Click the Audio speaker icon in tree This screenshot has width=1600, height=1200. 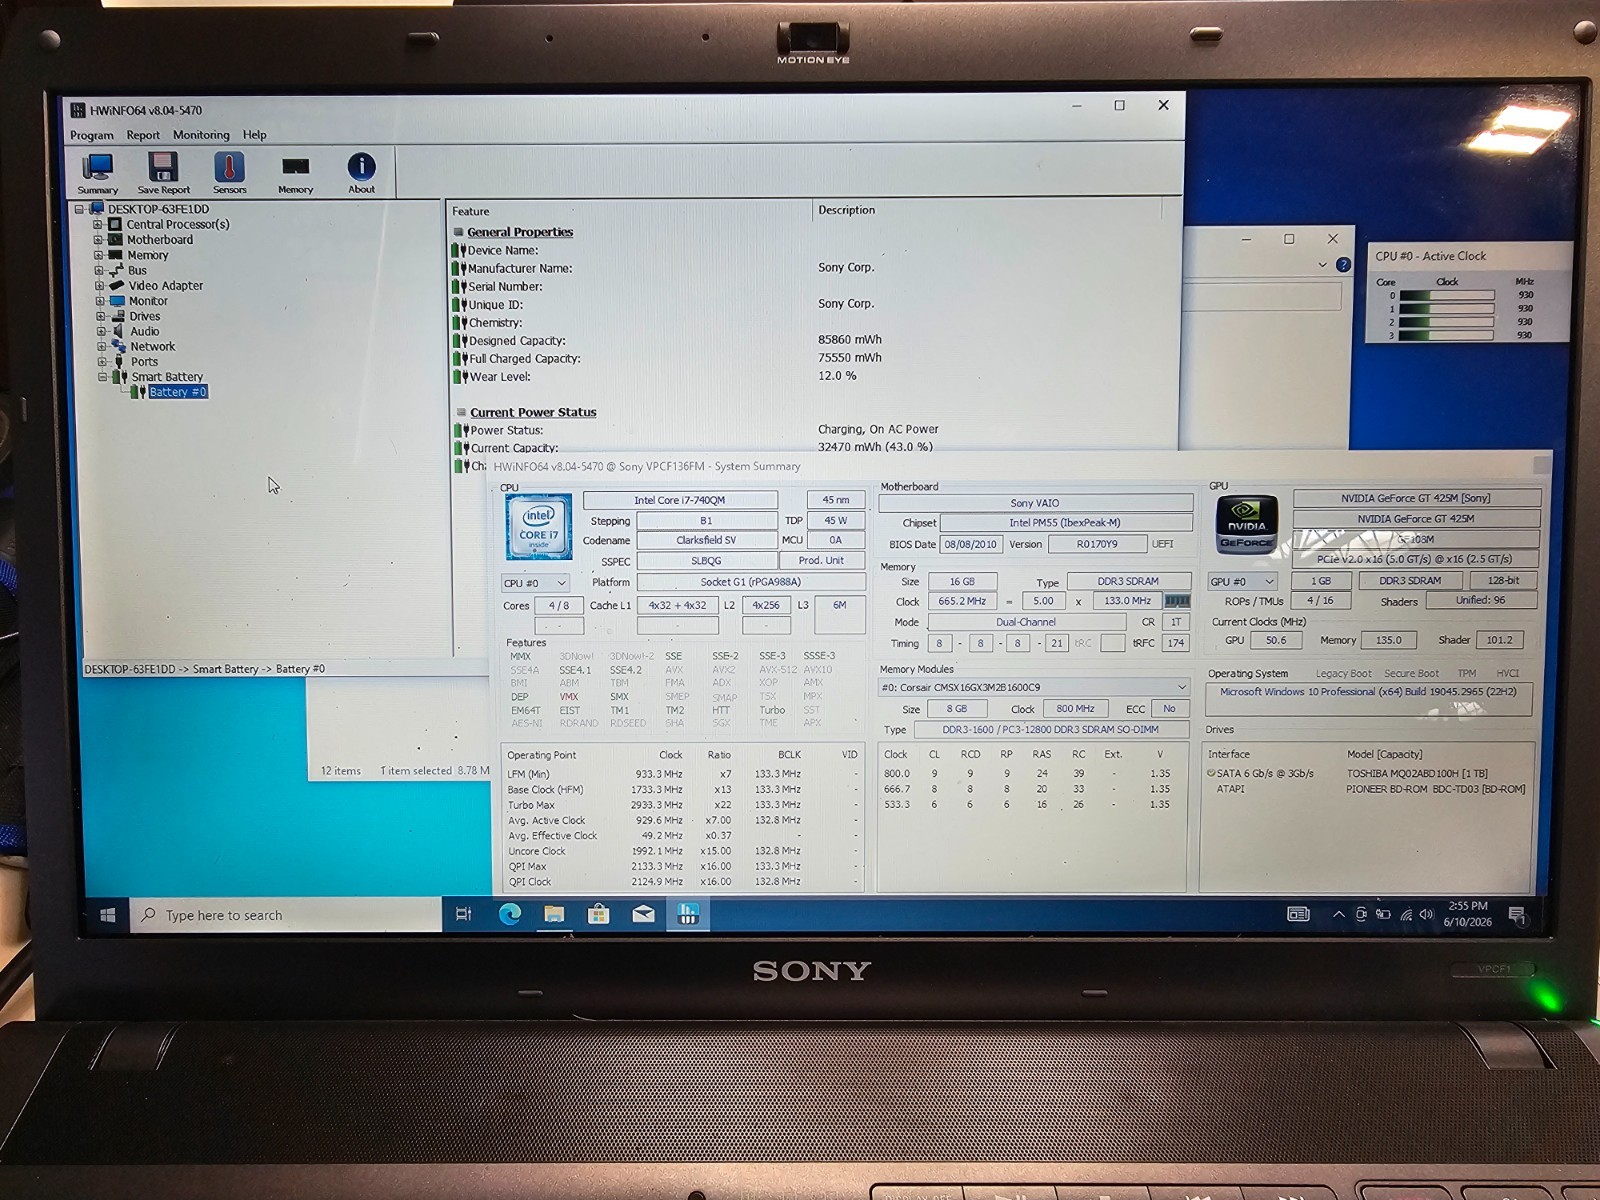[118, 331]
